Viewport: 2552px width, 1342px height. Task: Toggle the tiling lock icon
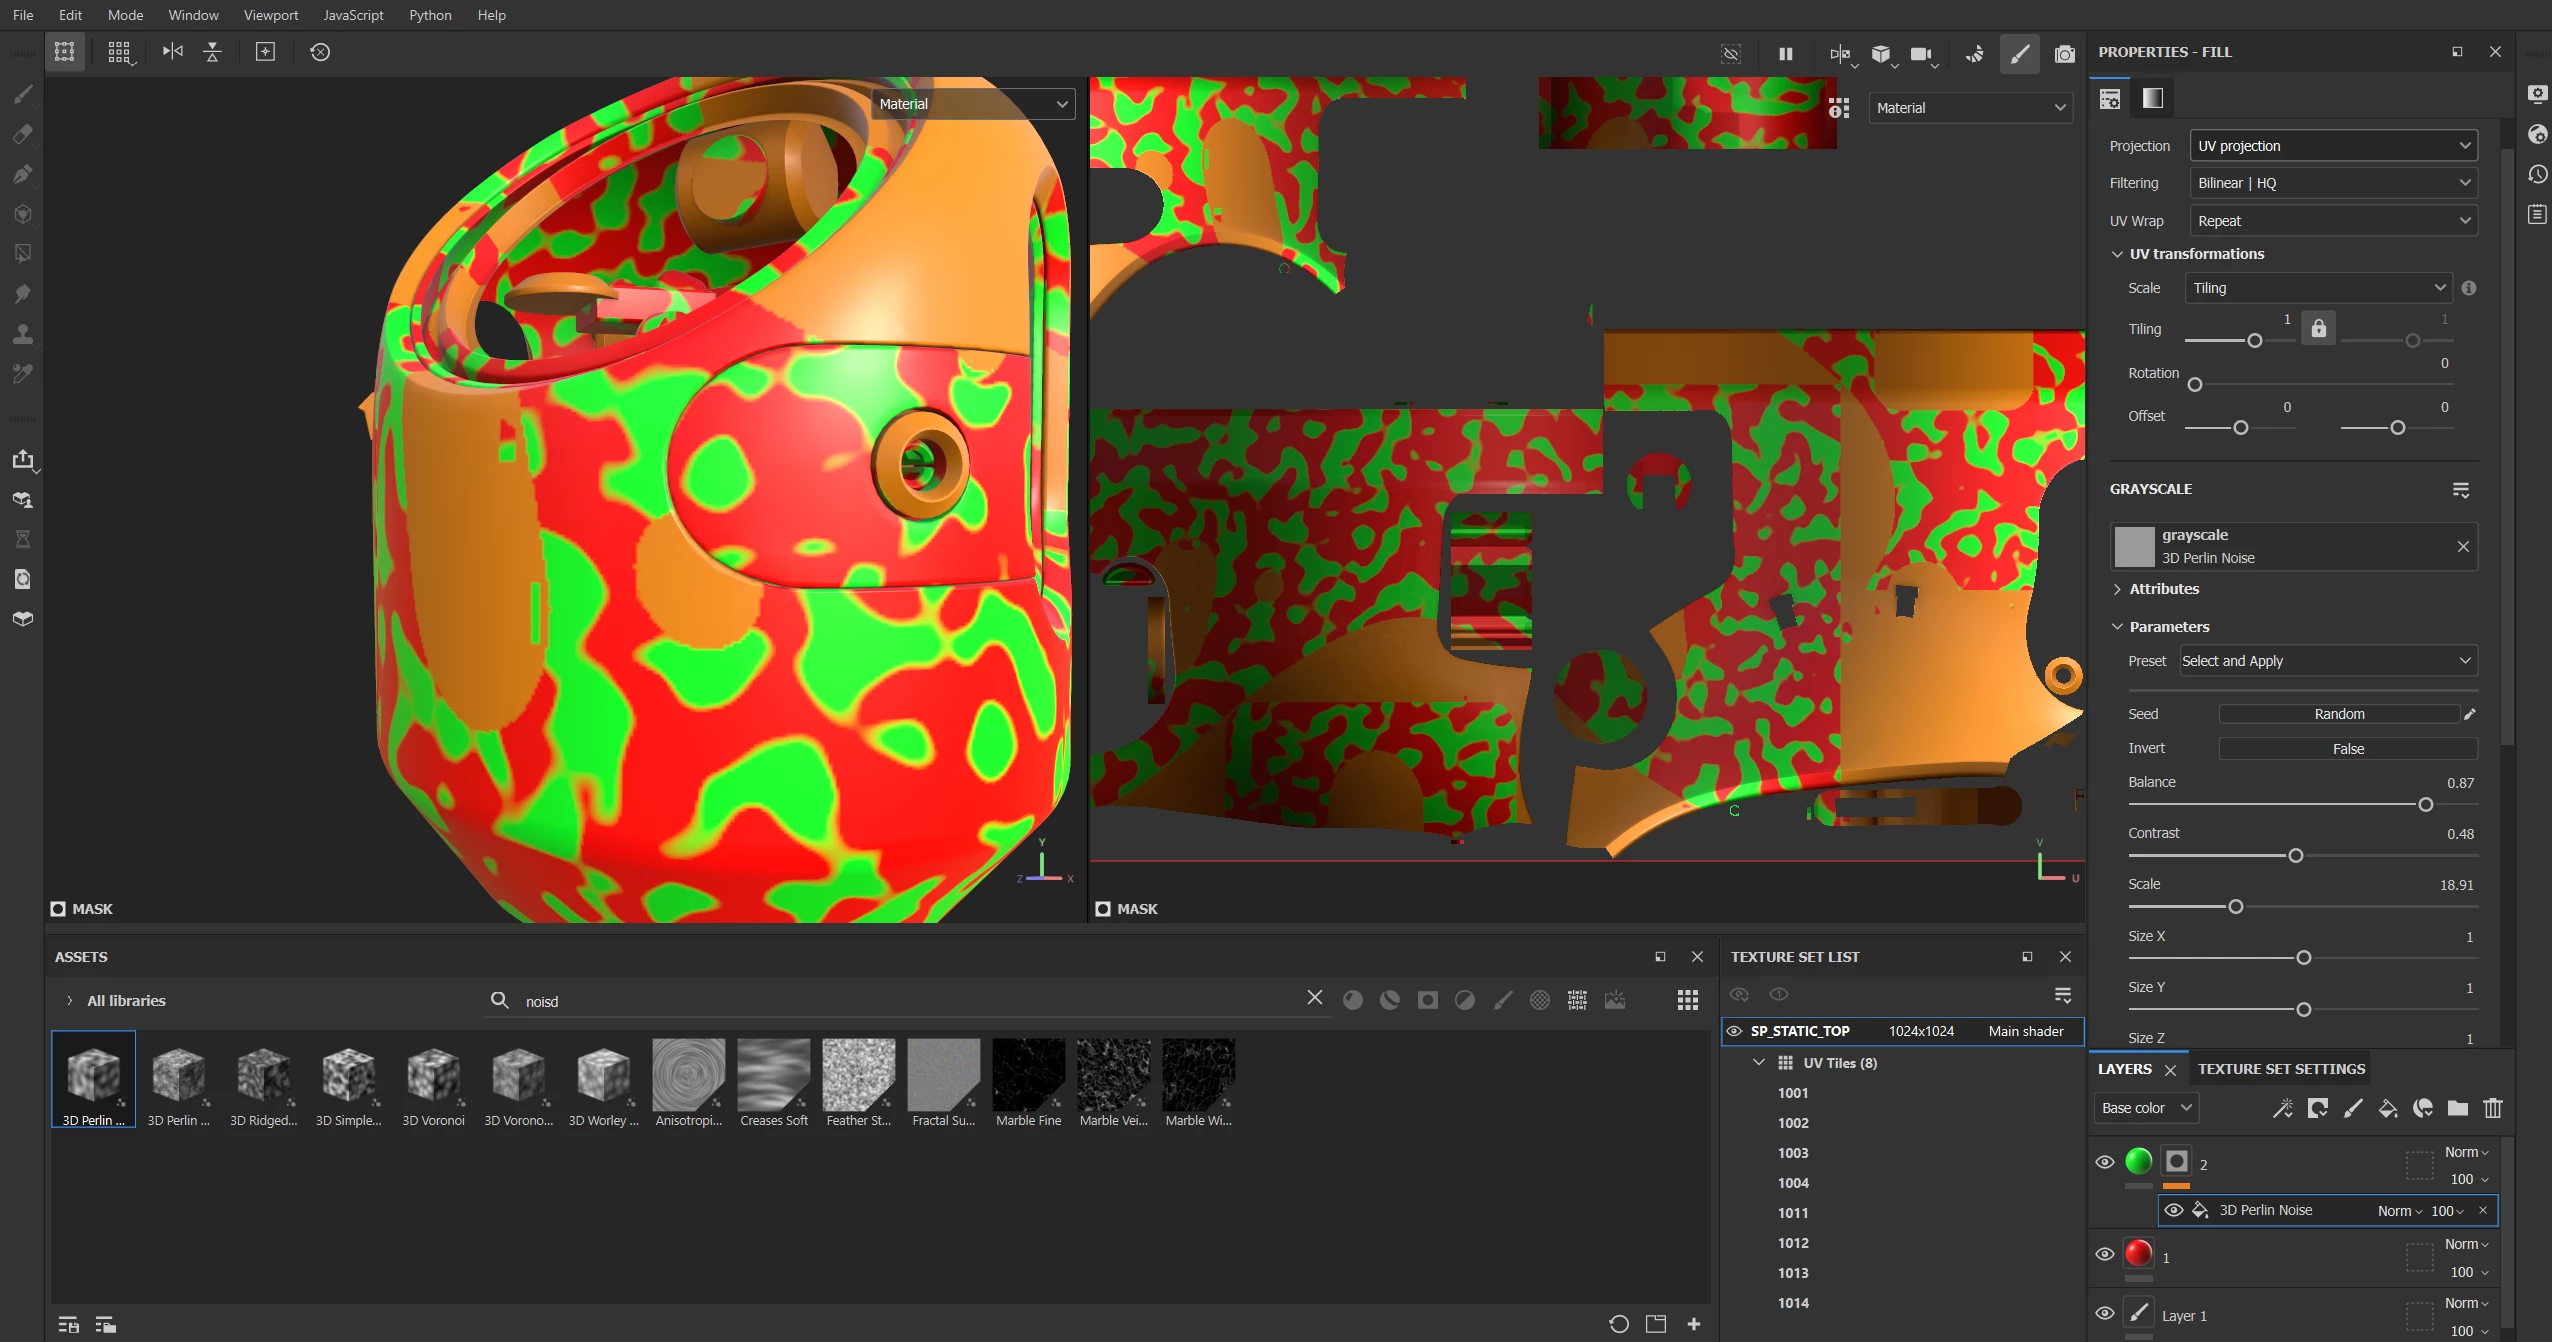(x=2318, y=328)
